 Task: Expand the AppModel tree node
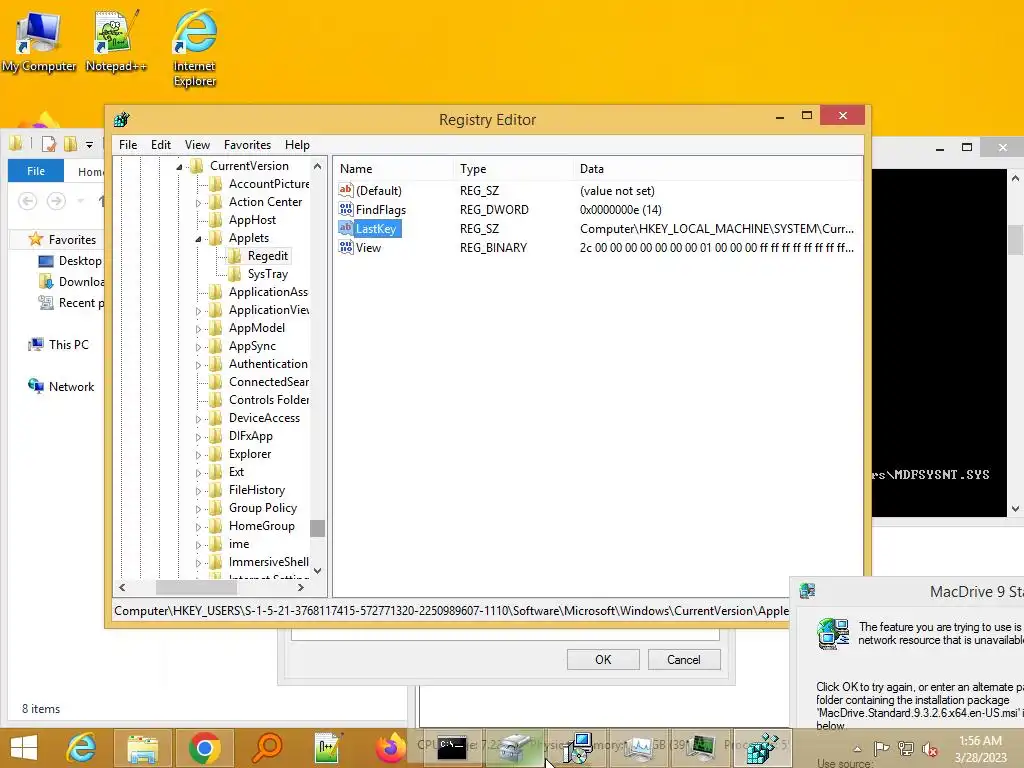[198, 329]
